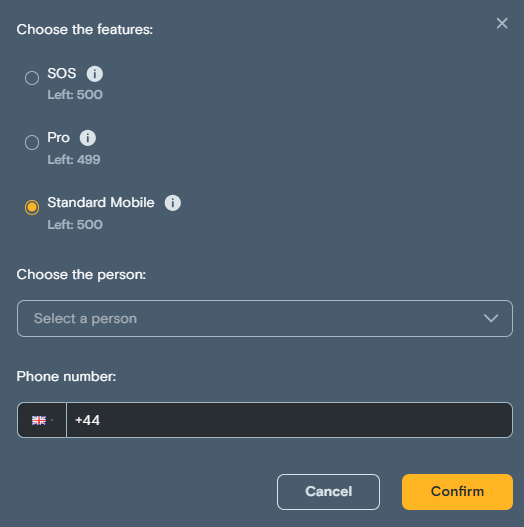Click the Cancel button
Viewport: 524px width, 527px height.
(x=328, y=492)
